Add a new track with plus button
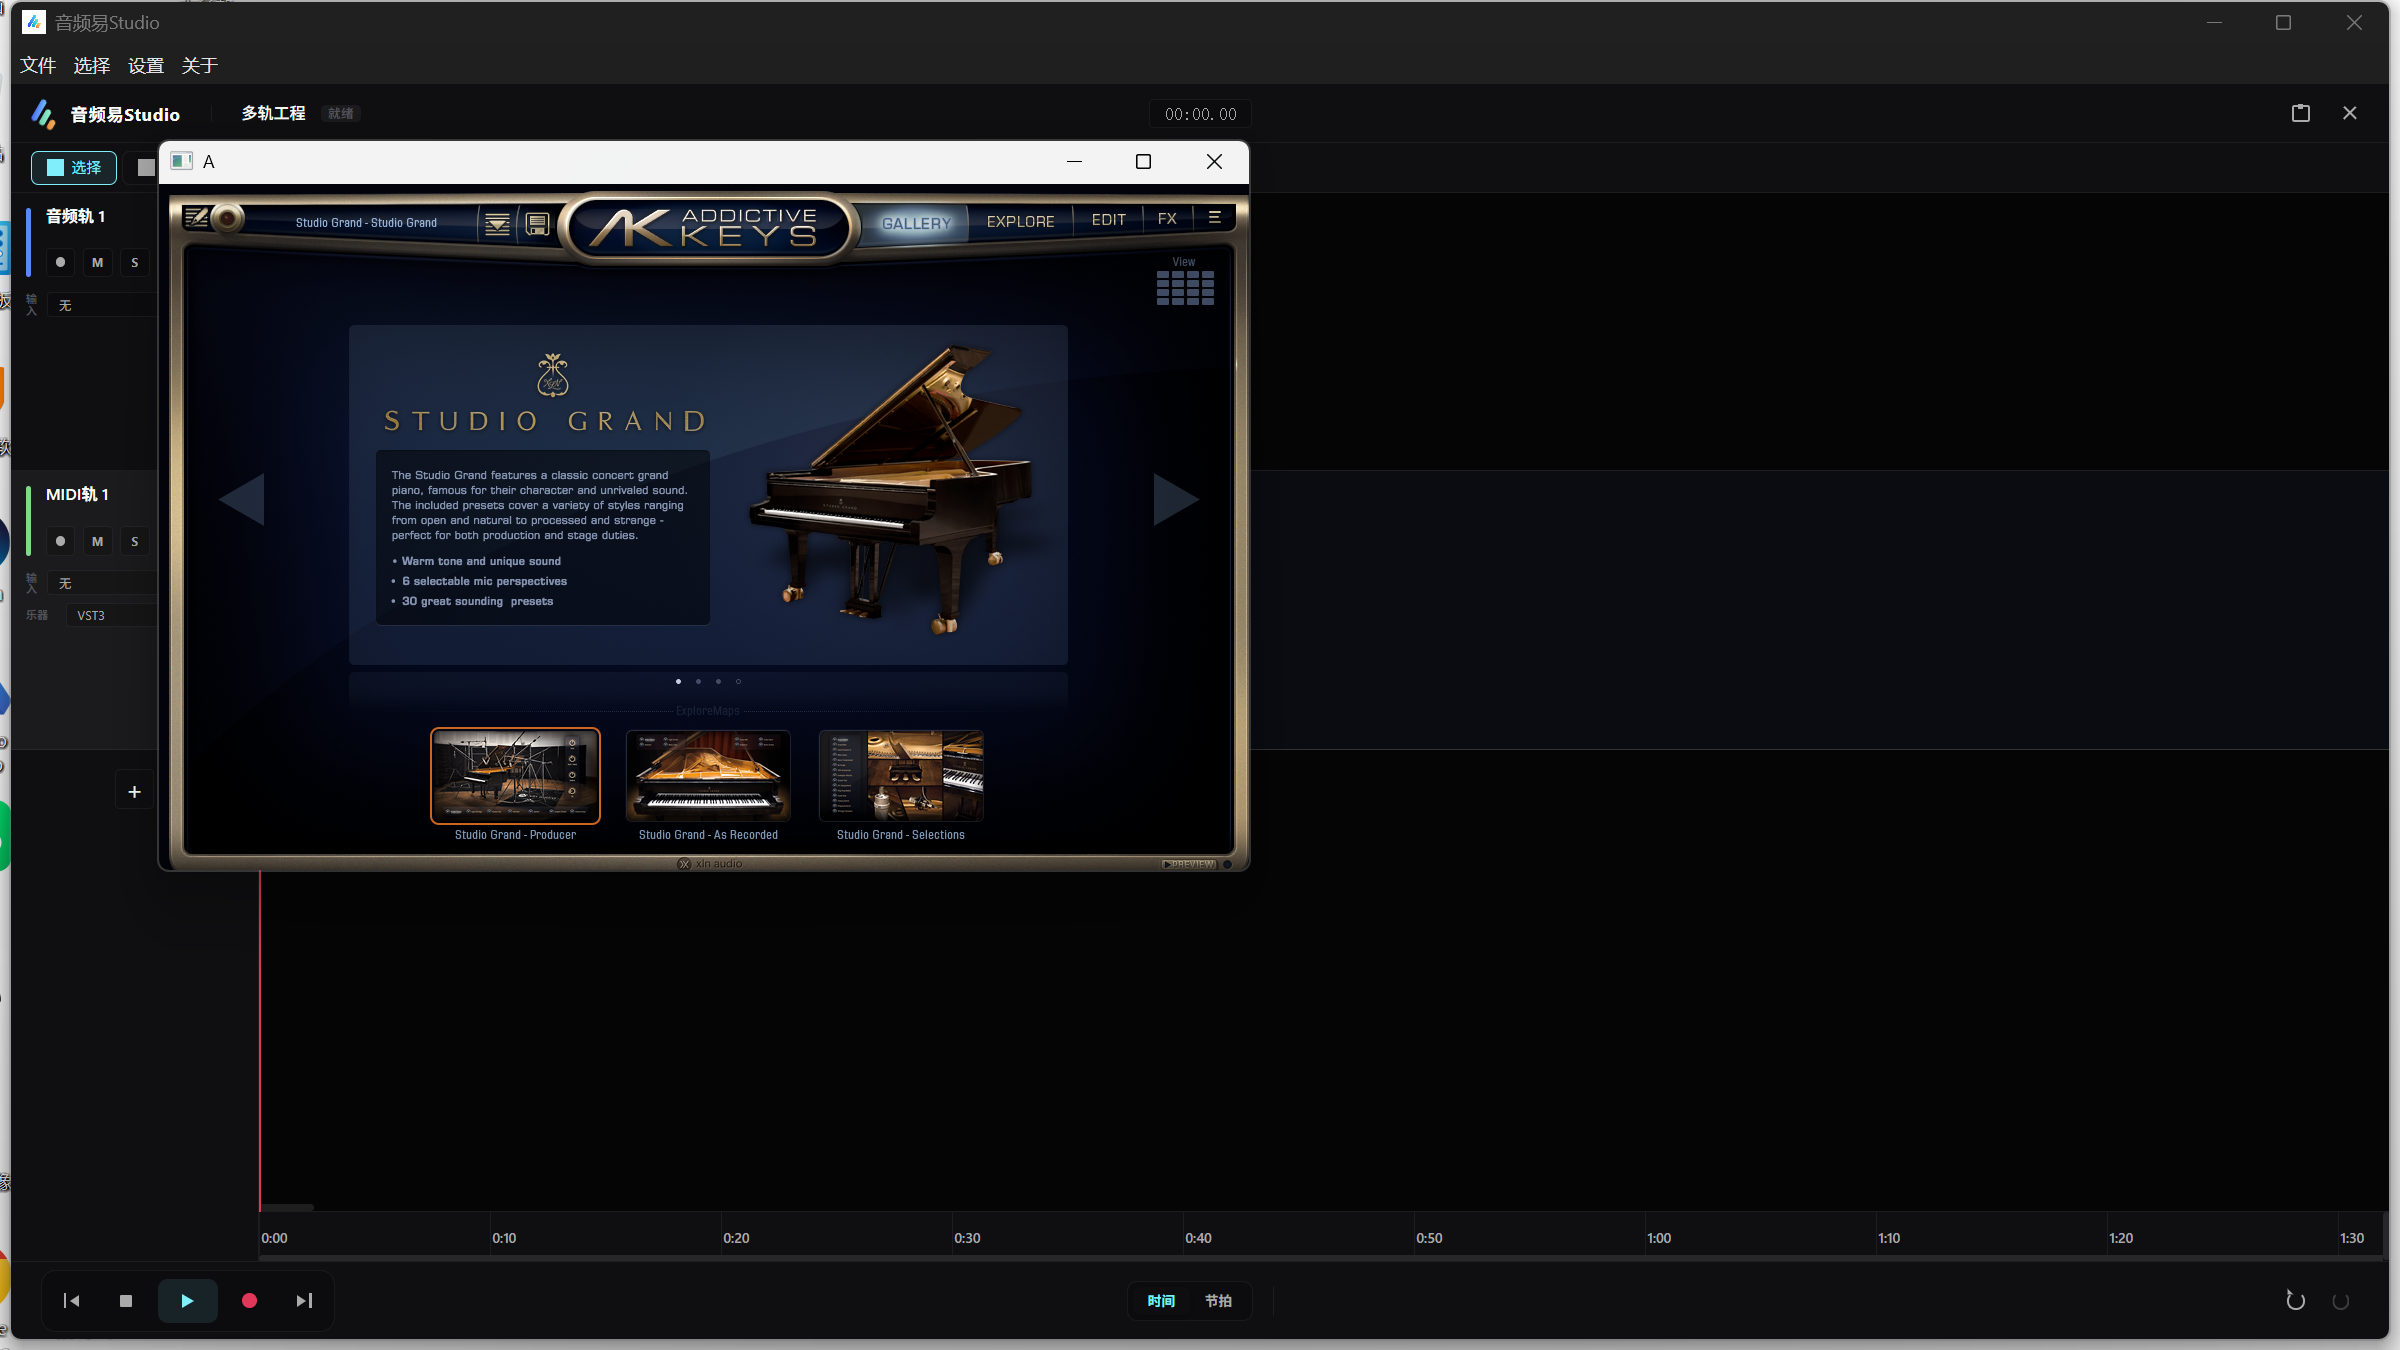 [x=134, y=792]
